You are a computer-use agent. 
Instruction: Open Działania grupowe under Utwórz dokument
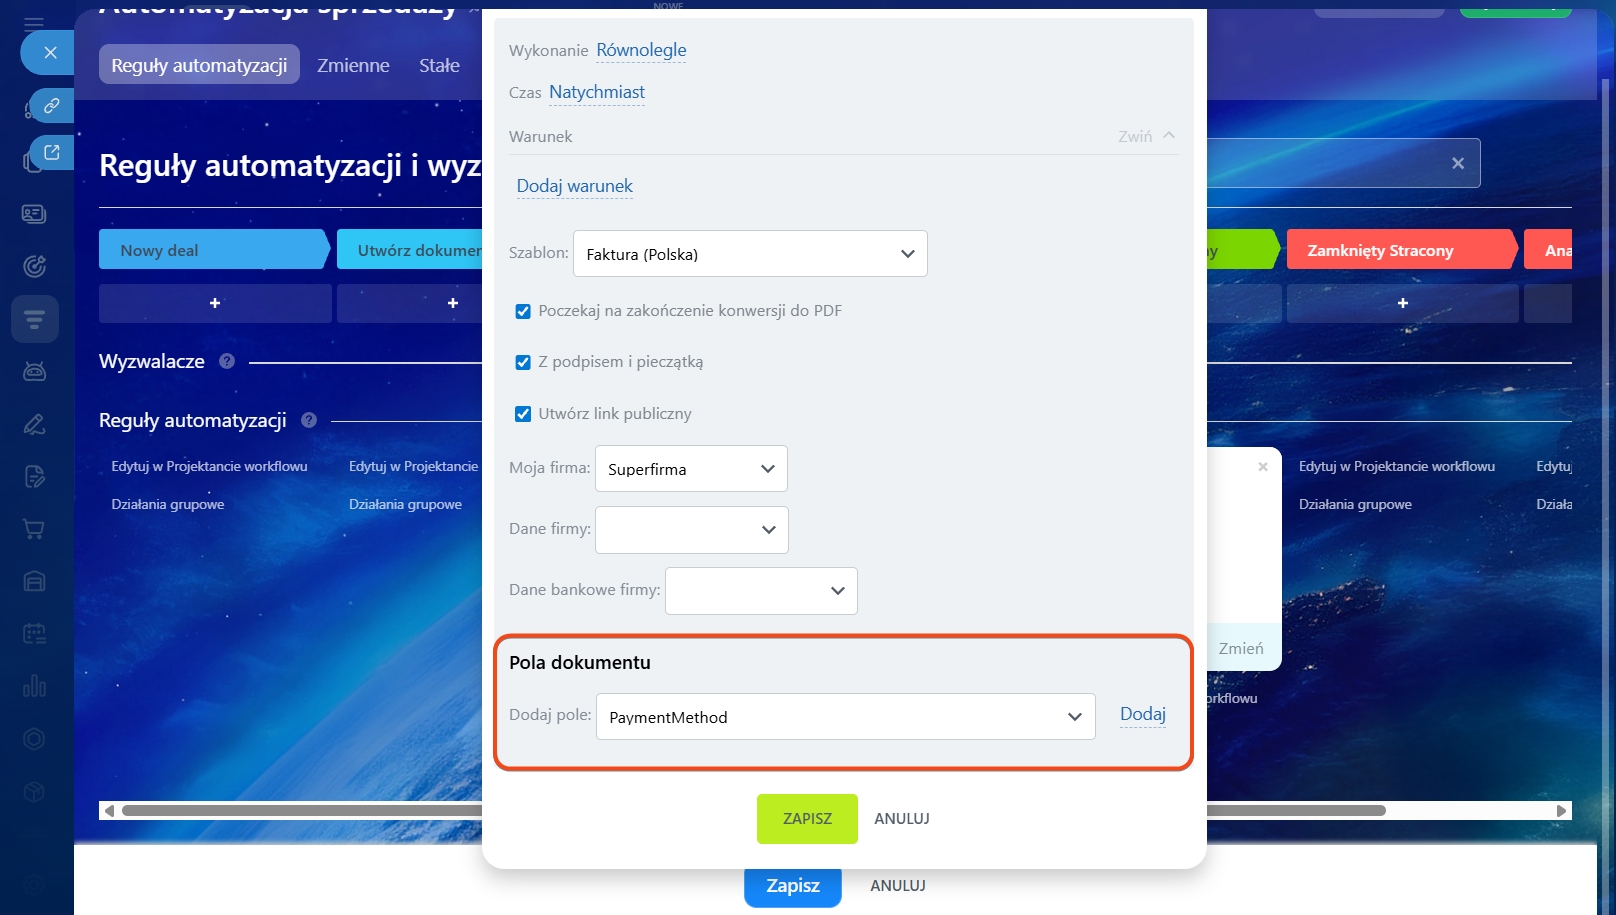[405, 504]
